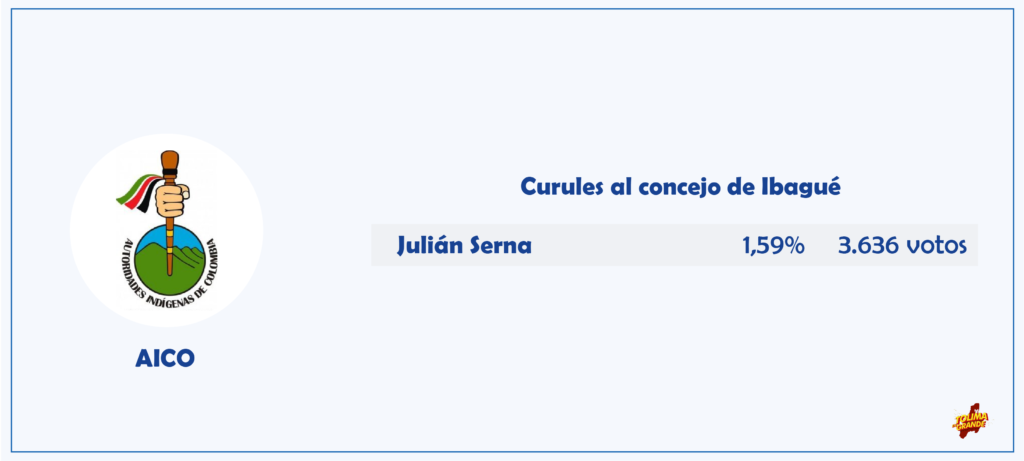Click the lower staff tip over the mountain

170,261
